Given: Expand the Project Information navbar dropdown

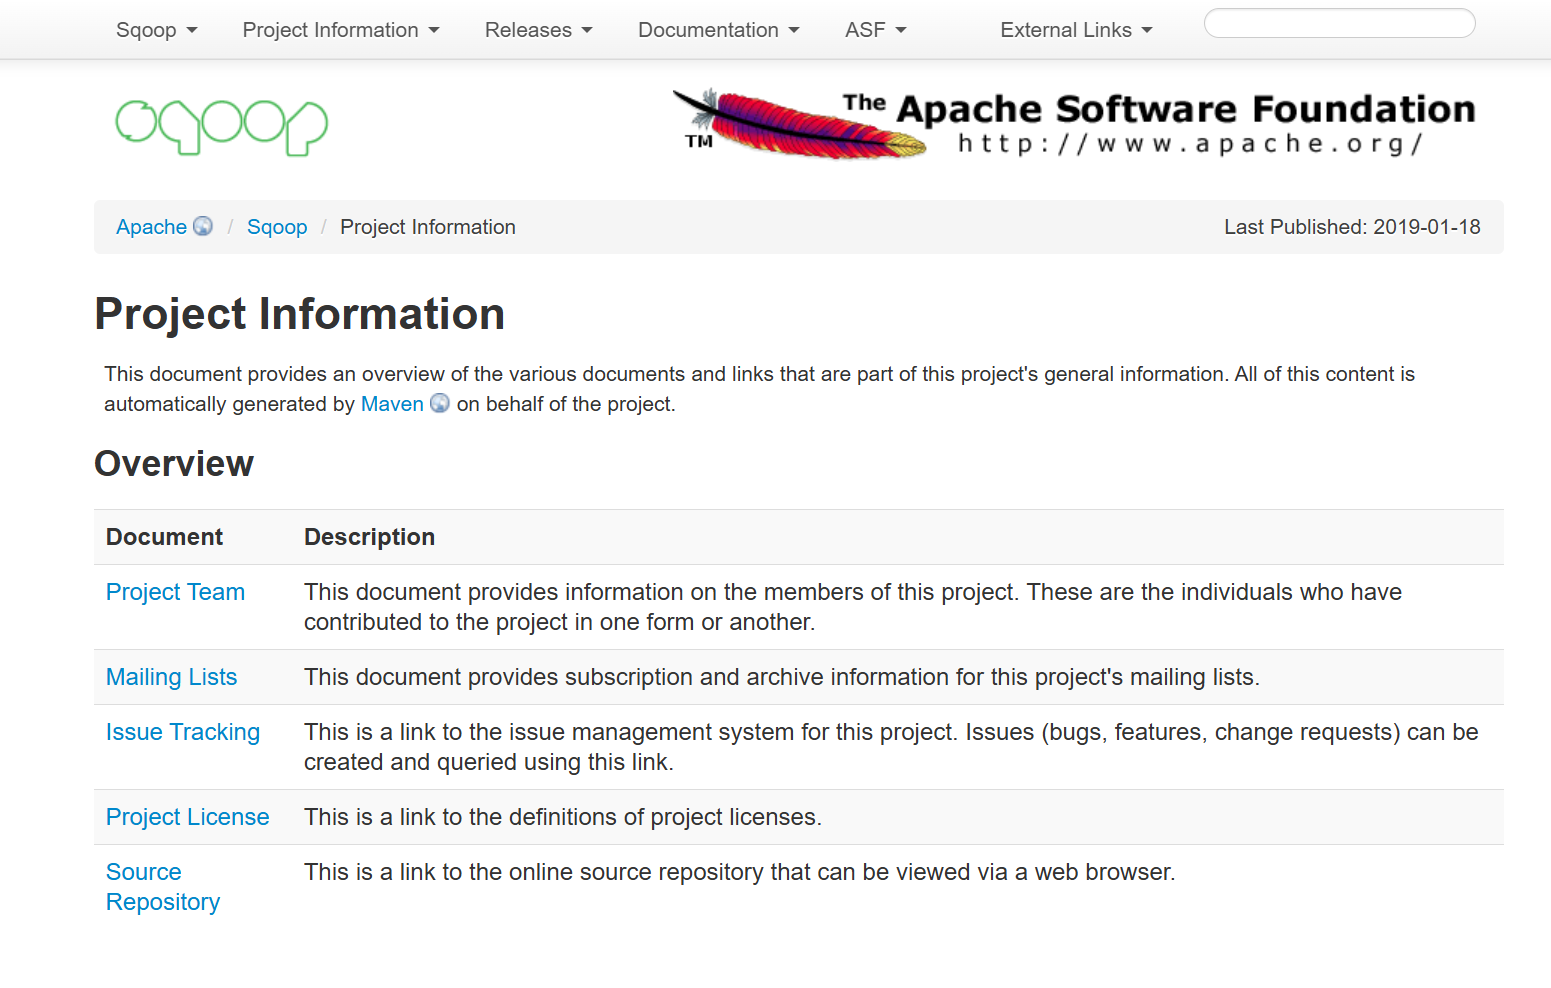Looking at the screenshot, I should (340, 30).
